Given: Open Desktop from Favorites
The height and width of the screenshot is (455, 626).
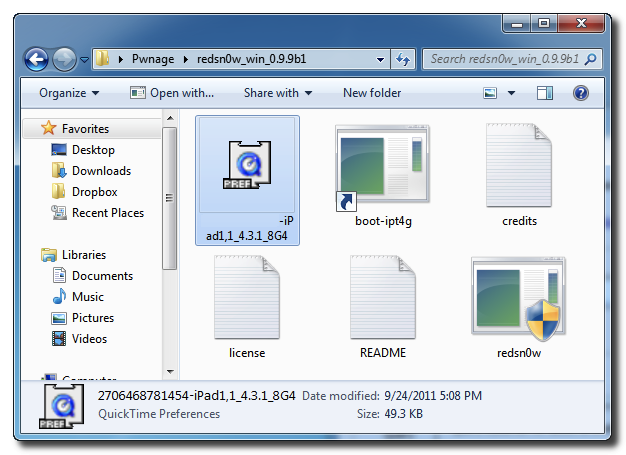Looking at the screenshot, I should click(93, 150).
